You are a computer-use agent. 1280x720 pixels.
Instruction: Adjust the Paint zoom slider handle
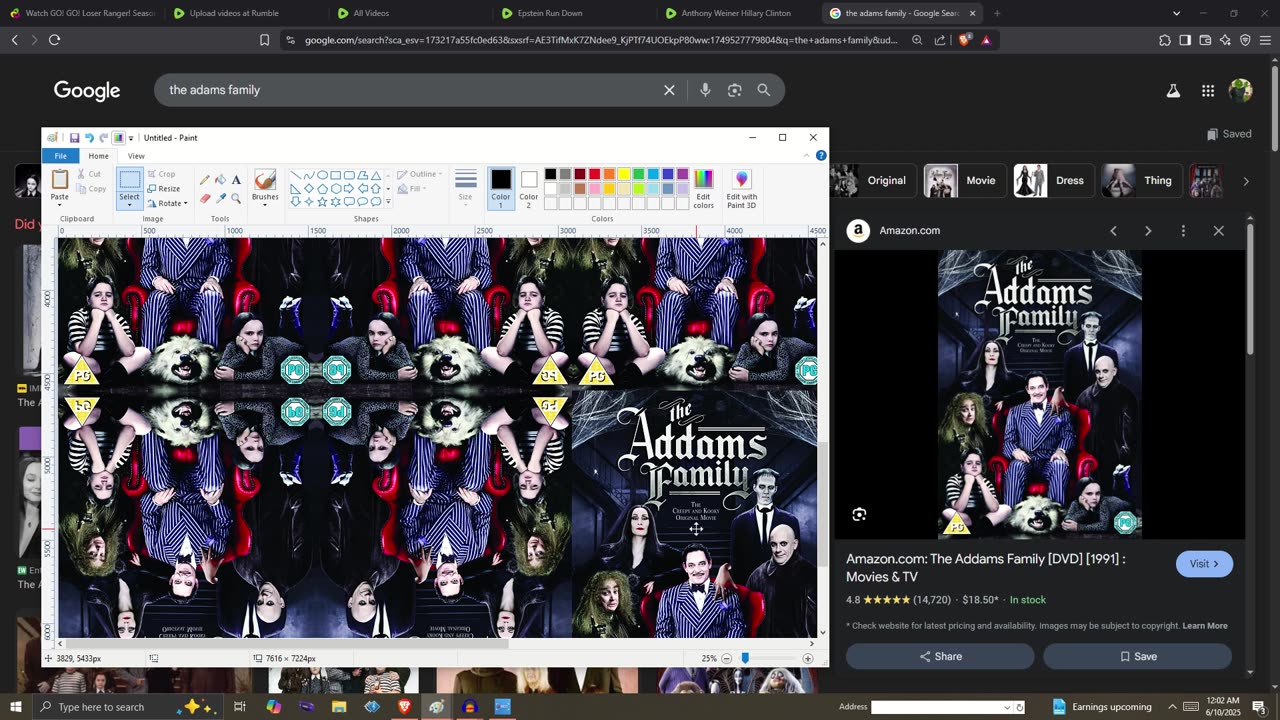[745, 659]
